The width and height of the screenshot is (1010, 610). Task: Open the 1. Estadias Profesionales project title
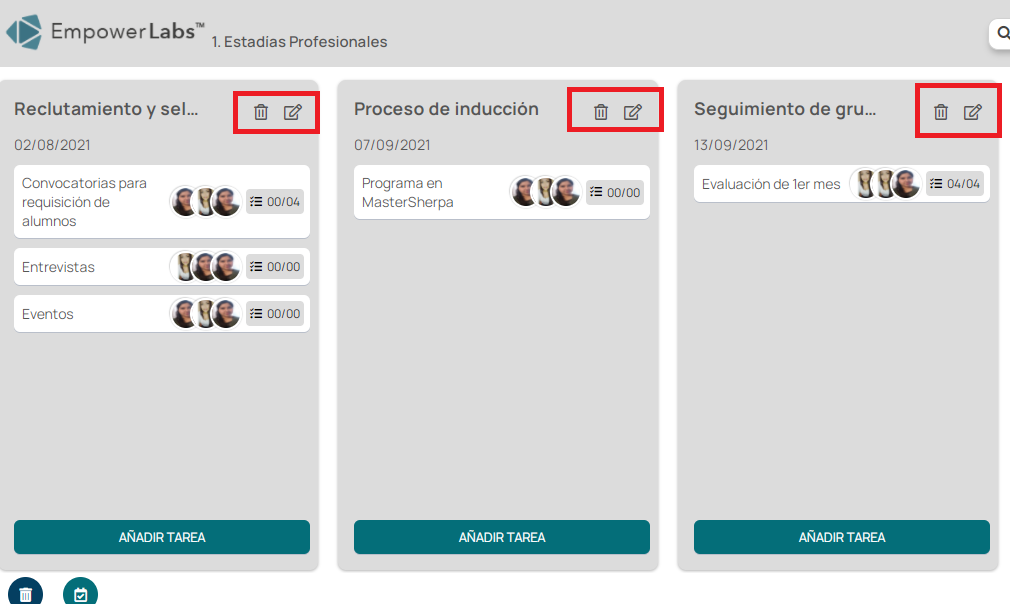300,42
